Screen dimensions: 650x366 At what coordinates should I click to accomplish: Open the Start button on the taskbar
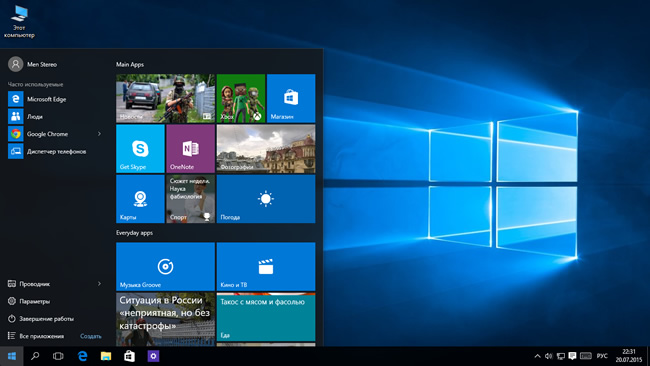pos(12,356)
